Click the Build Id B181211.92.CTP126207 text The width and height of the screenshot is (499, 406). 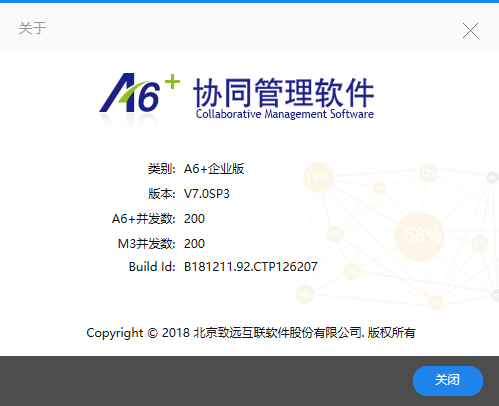tap(251, 267)
